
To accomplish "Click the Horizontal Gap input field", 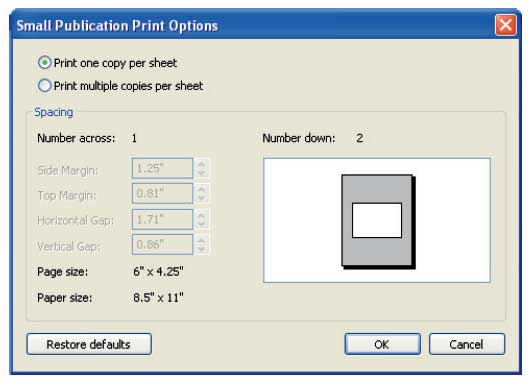I will point(163,219).
